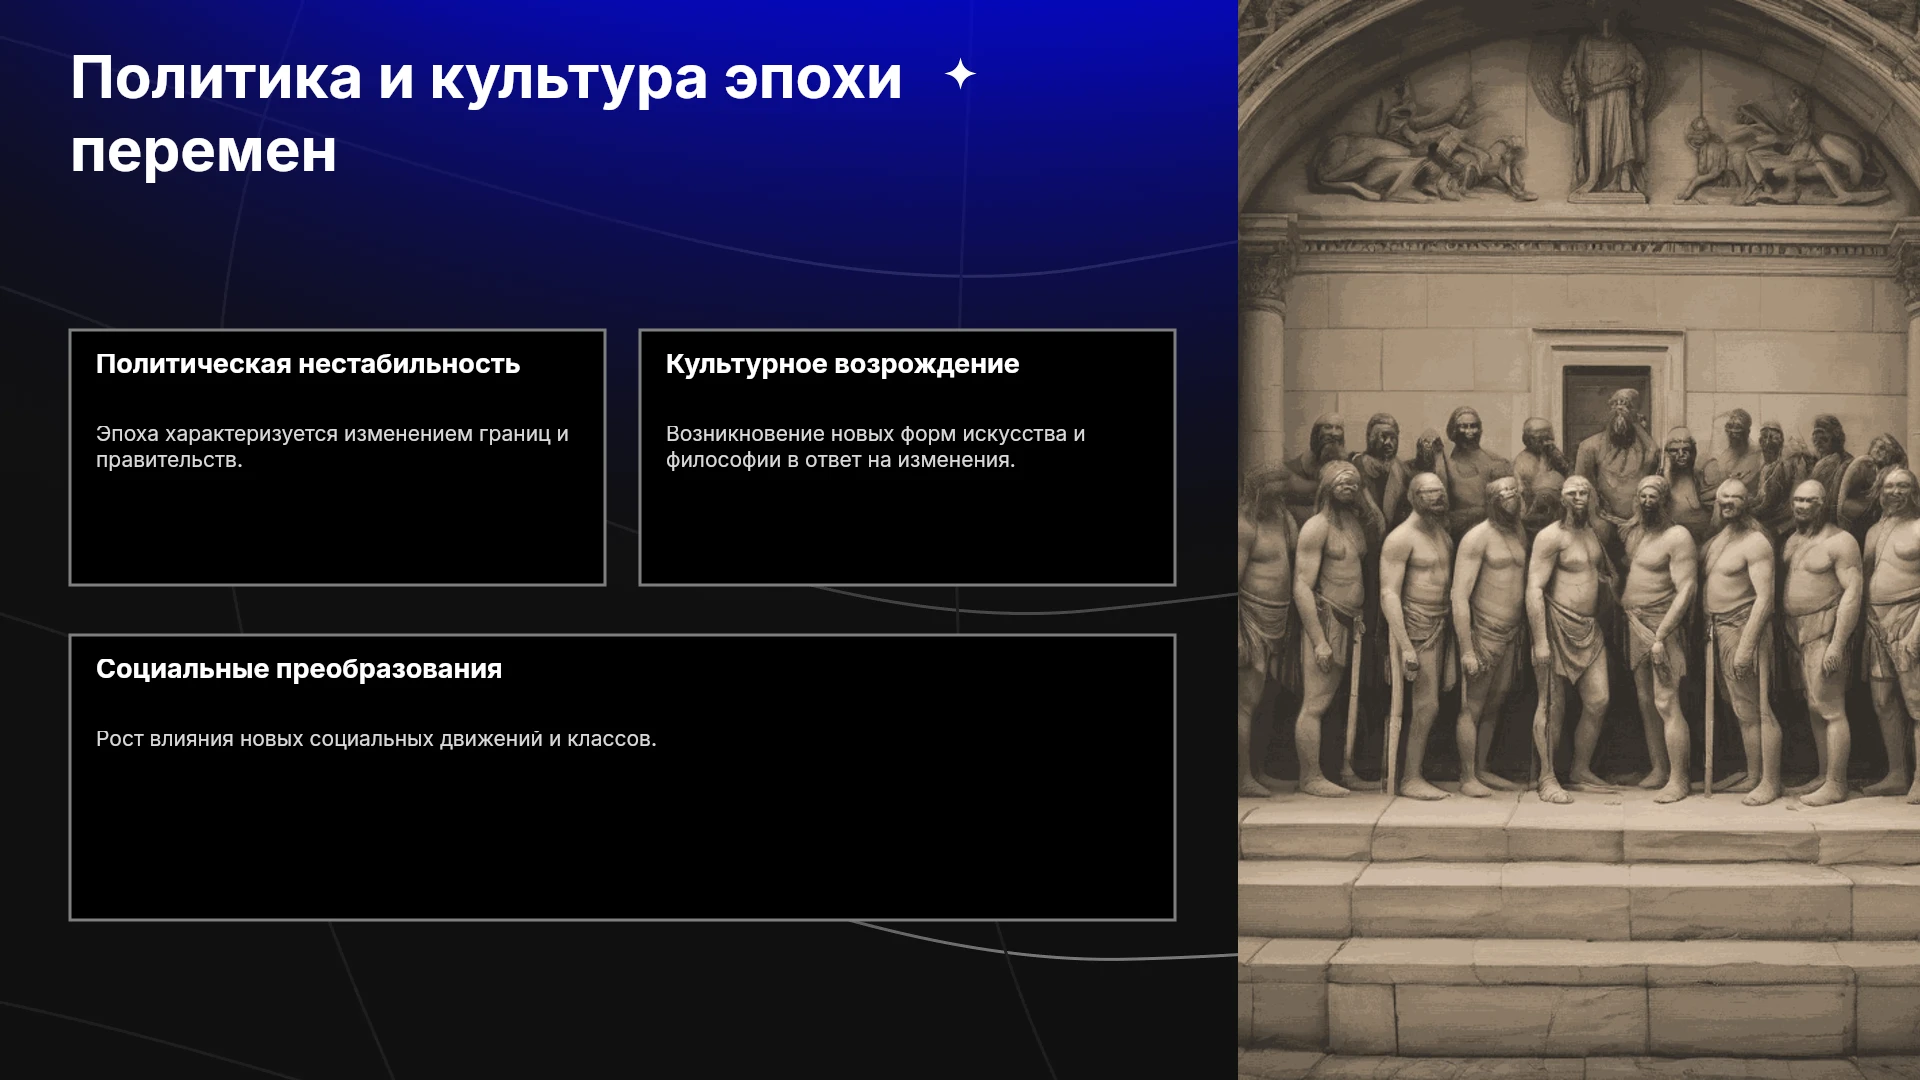
Task: Click the stone steps in the image
Action: click(x=1579, y=930)
